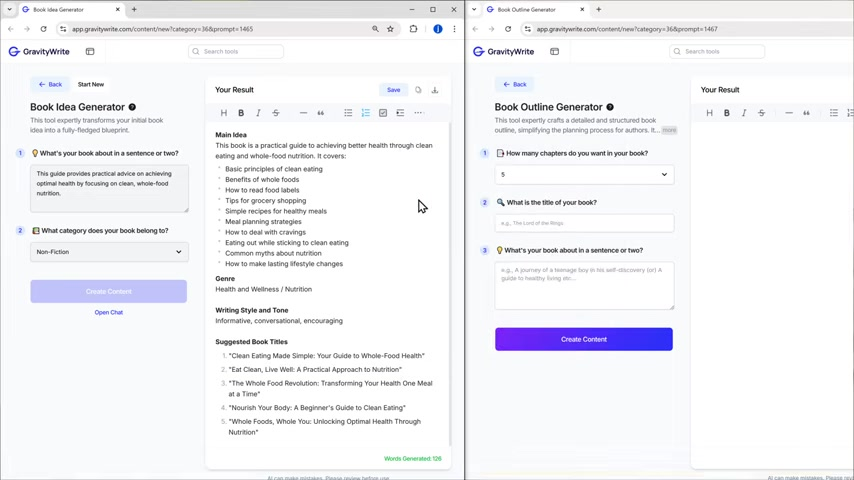Insert blockquote in left editor toolbar
Screen dimensions: 854x480
coord(320,113)
